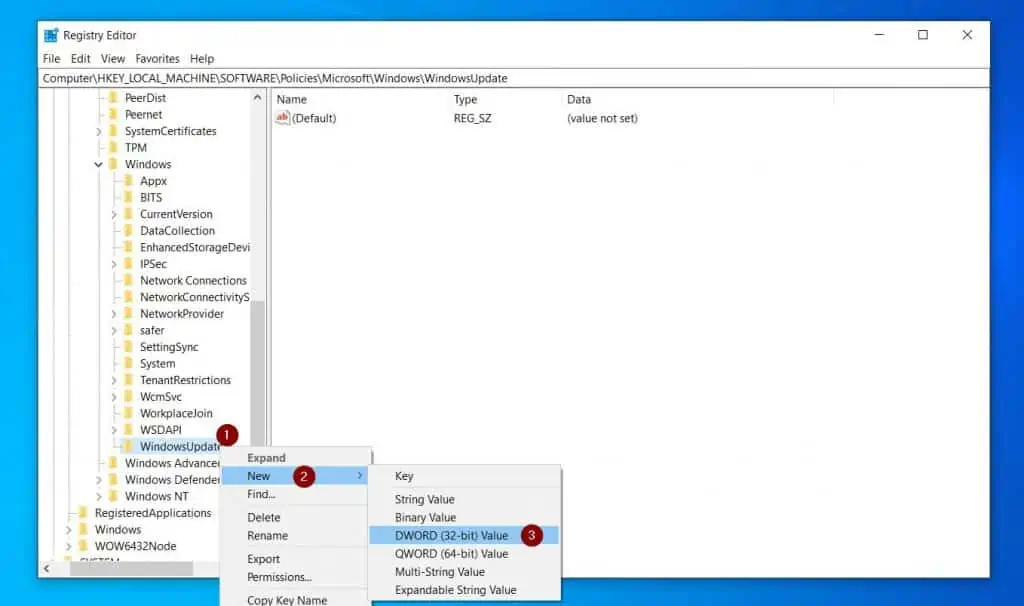The height and width of the screenshot is (606, 1024).
Task: Expand the SystemCertificates node
Action: pos(99,131)
